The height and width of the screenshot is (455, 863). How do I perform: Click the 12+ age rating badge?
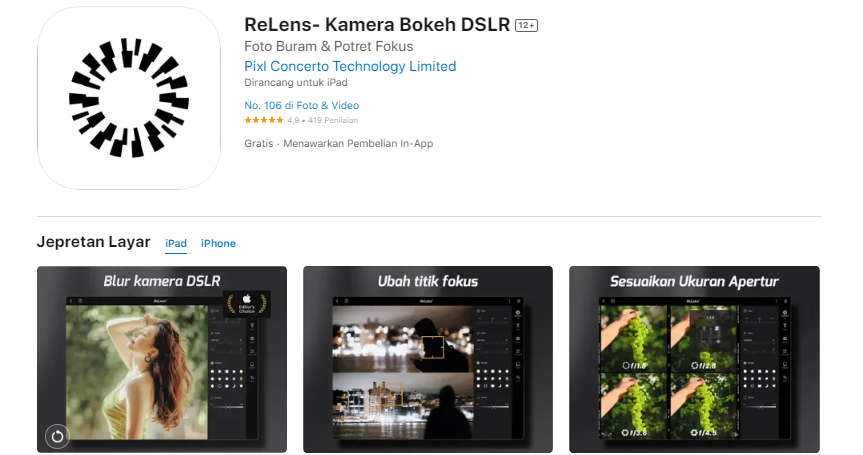(x=526, y=25)
